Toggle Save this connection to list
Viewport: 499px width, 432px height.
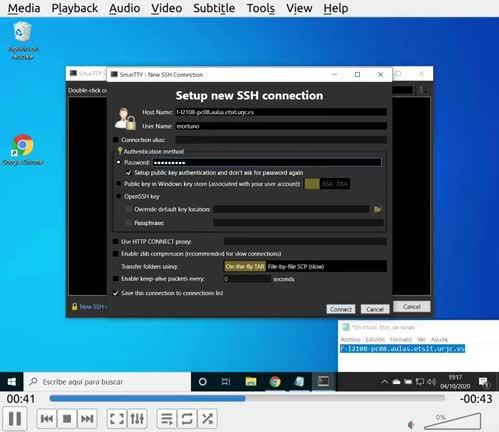(116, 293)
